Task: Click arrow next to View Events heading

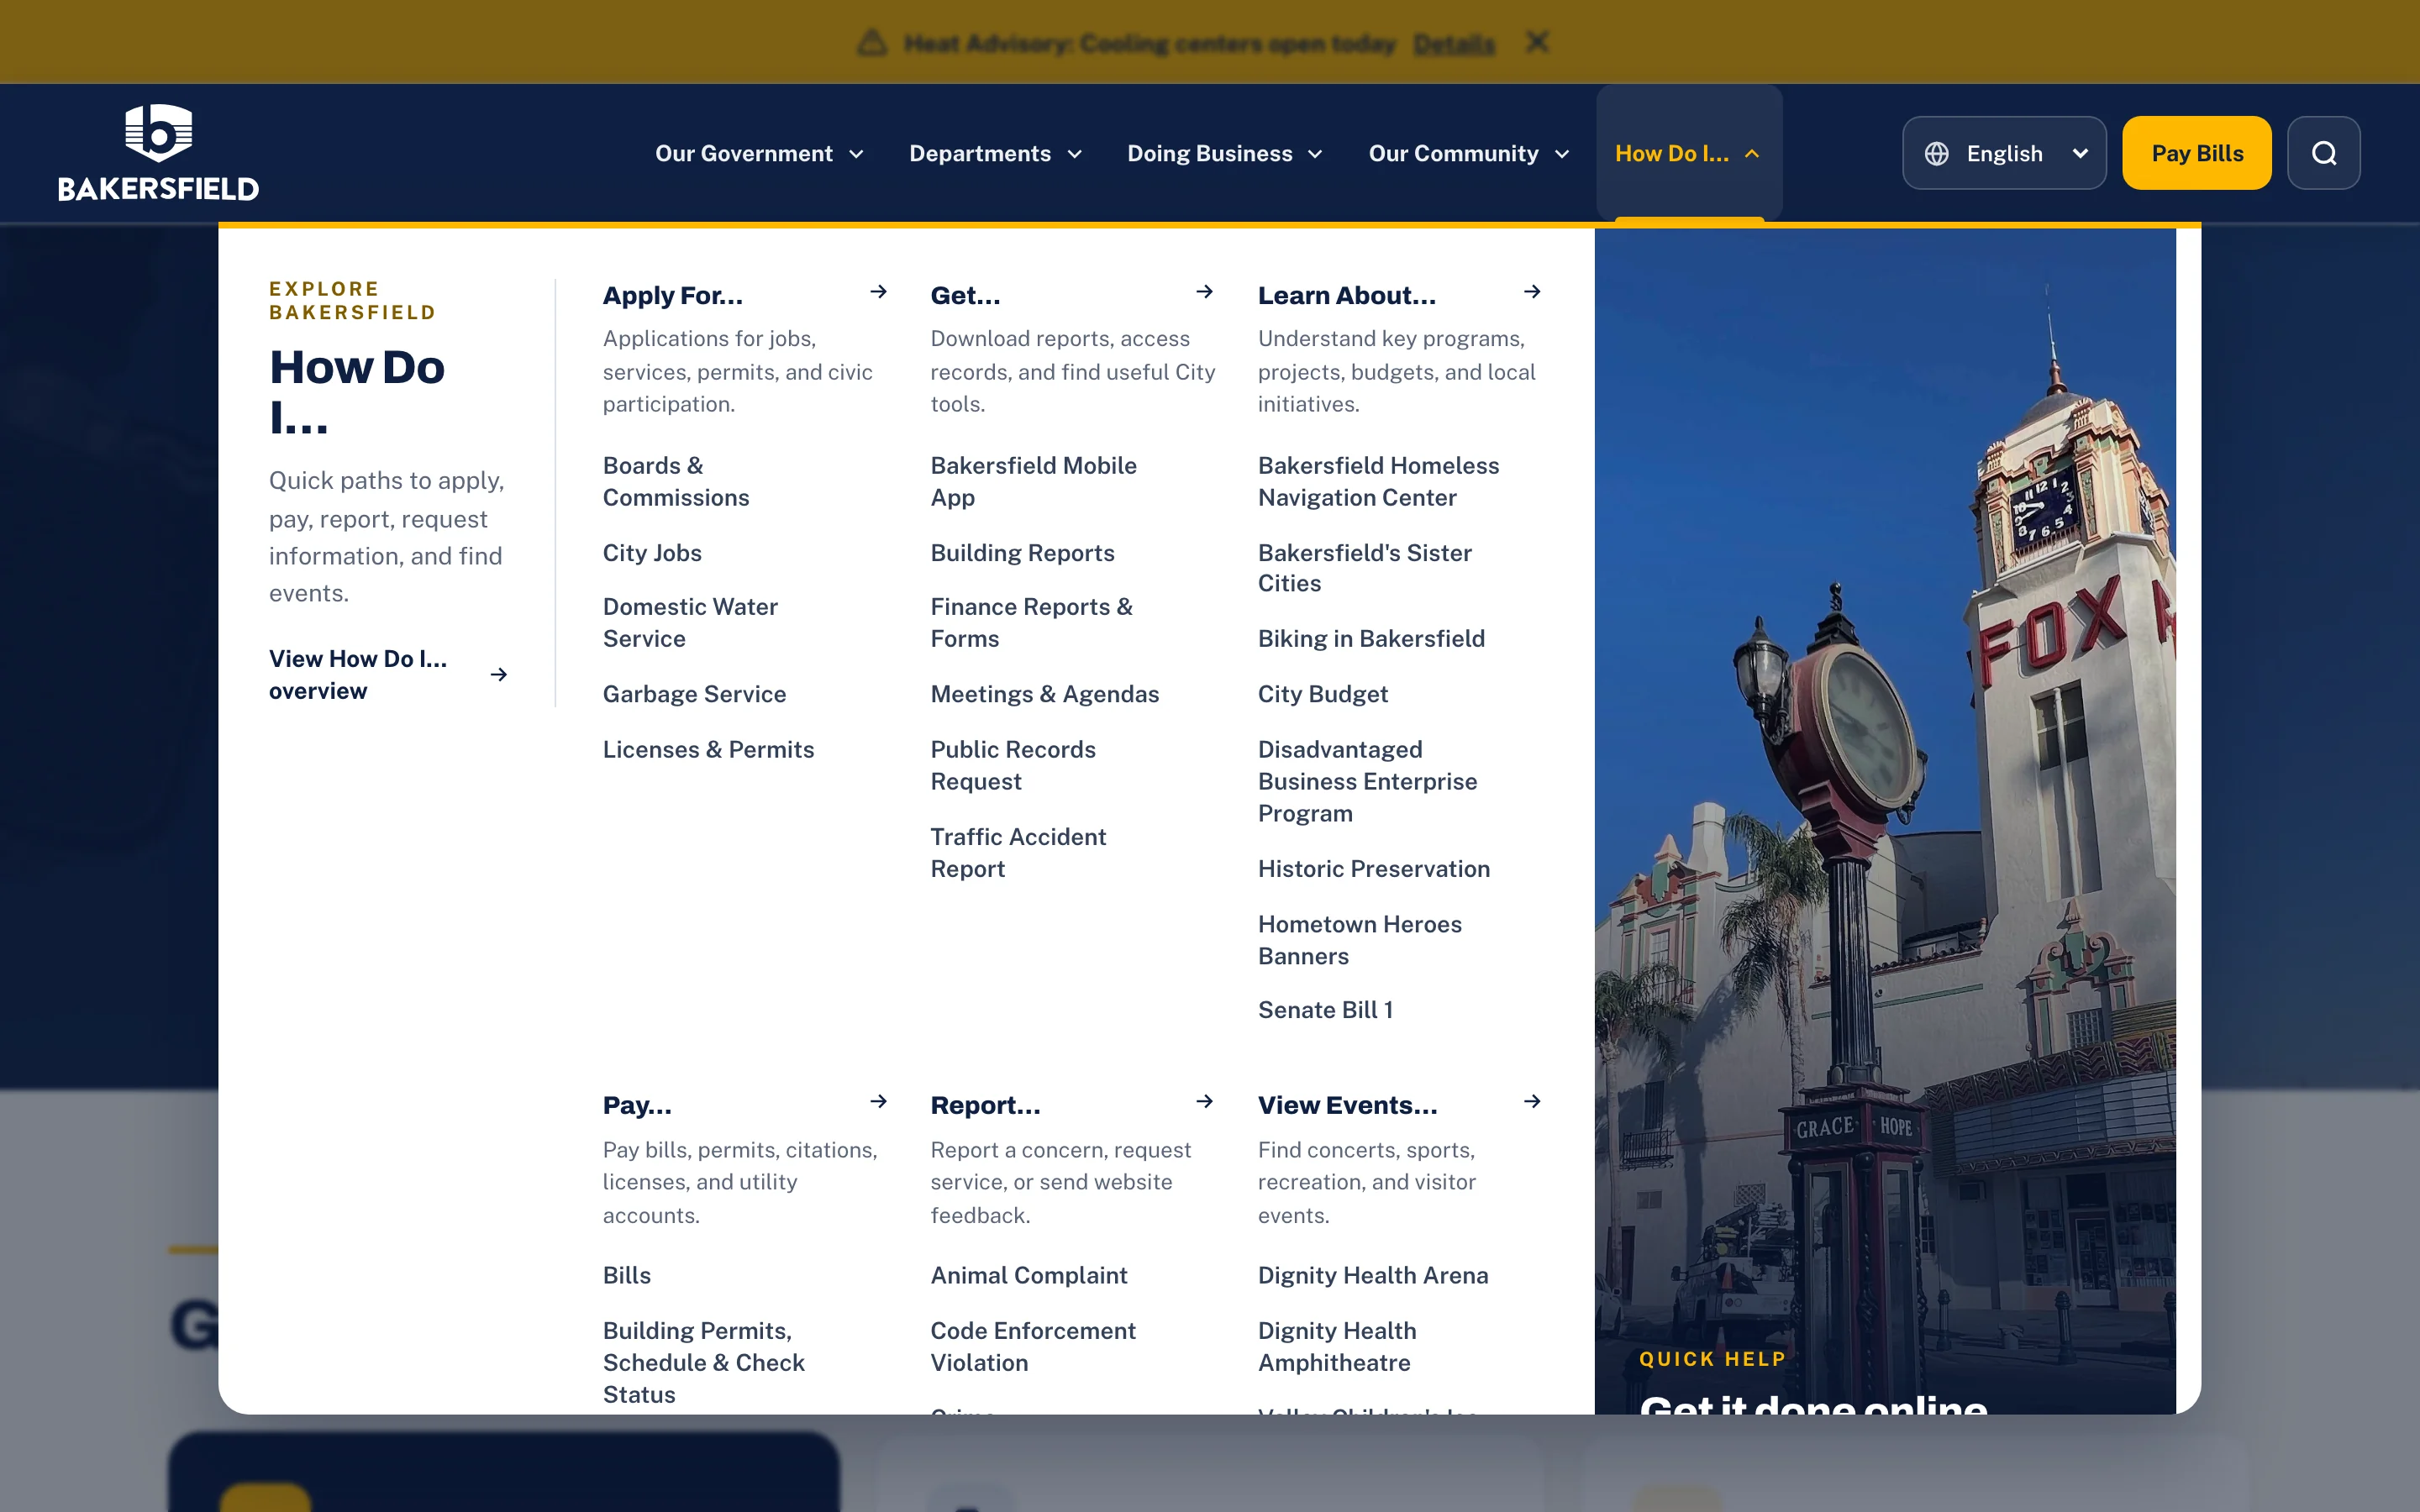Action: (1532, 1102)
